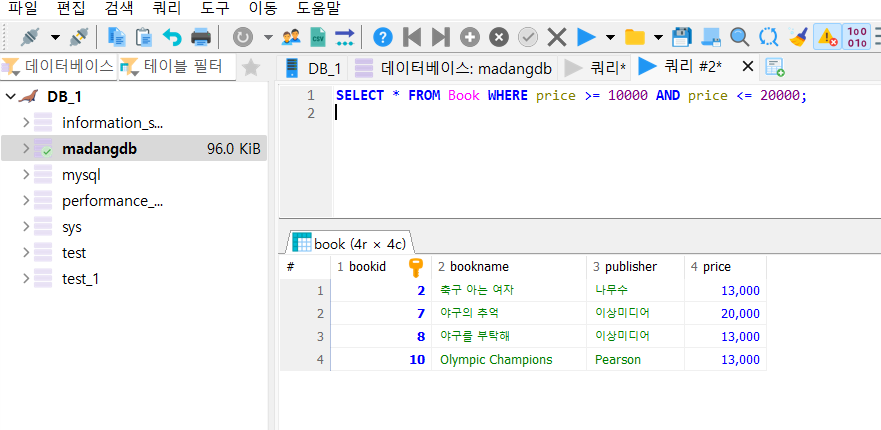Image resolution: width=881 pixels, height=430 pixels.
Task: Click the find text magnifier icon
Action: [x=739, y=38]
